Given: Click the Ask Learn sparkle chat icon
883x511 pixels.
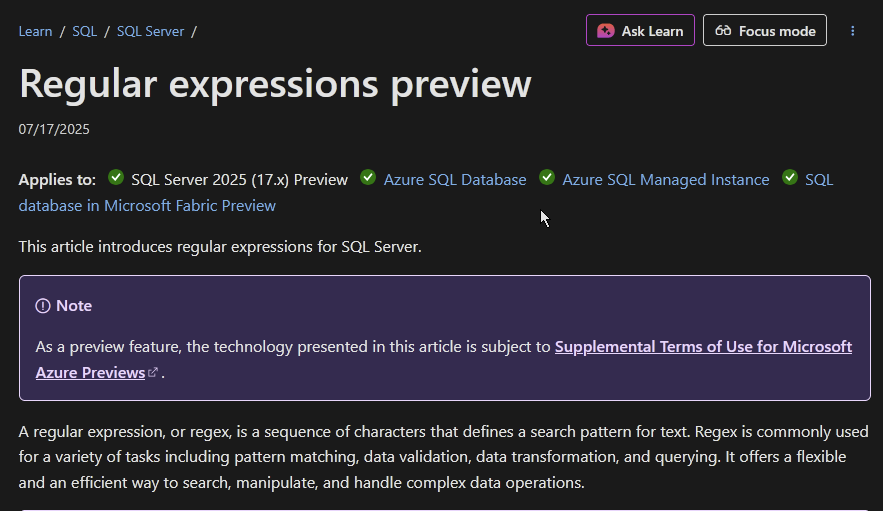Looking at the screenshot, I should pos(606,31).
